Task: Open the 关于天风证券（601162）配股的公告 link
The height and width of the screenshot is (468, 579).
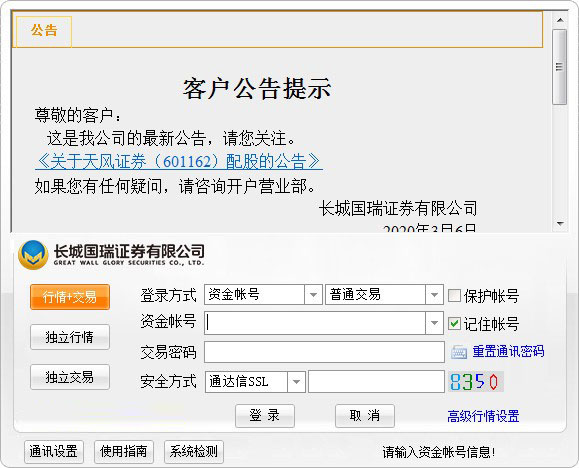Action: (x=179, y=161)
